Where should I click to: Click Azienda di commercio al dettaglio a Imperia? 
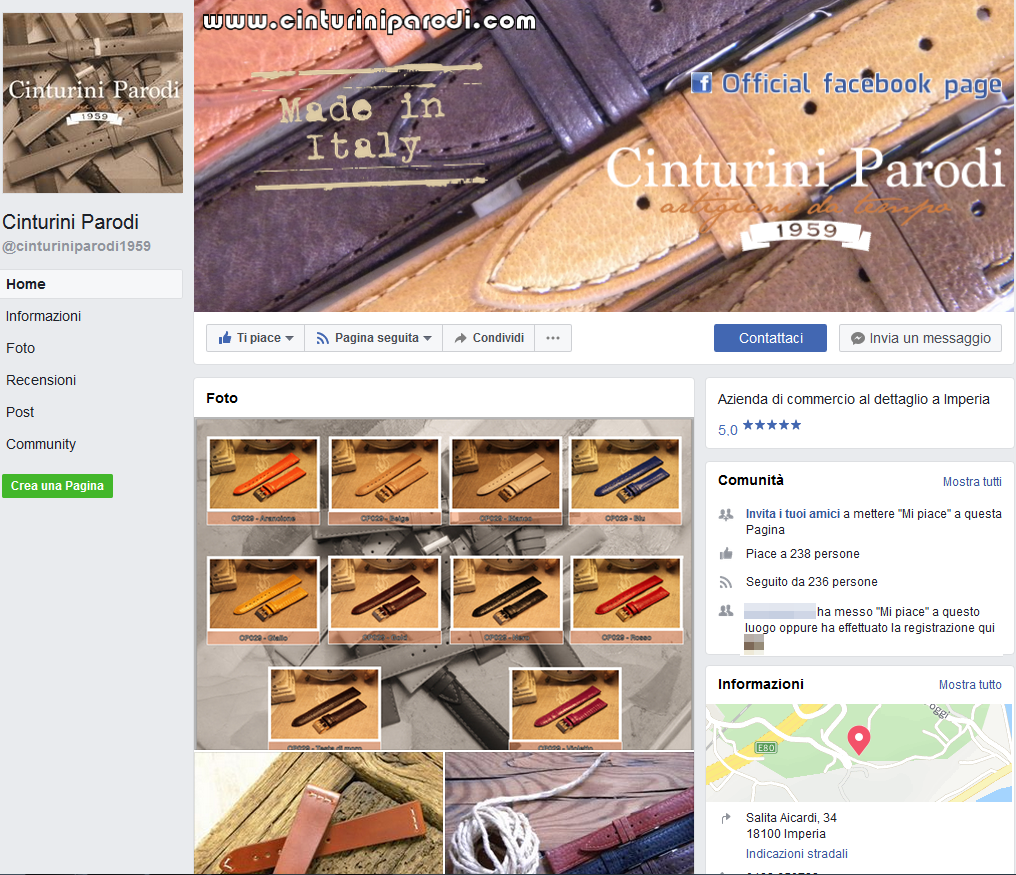pyautogui.click(x=853, y=399)
